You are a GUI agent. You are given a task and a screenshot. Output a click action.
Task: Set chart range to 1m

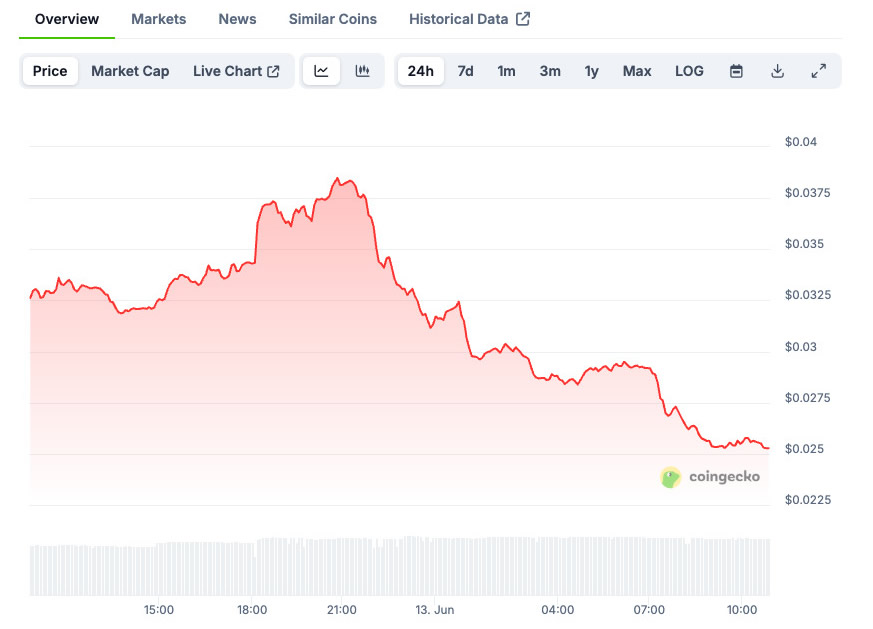(506, 71)
